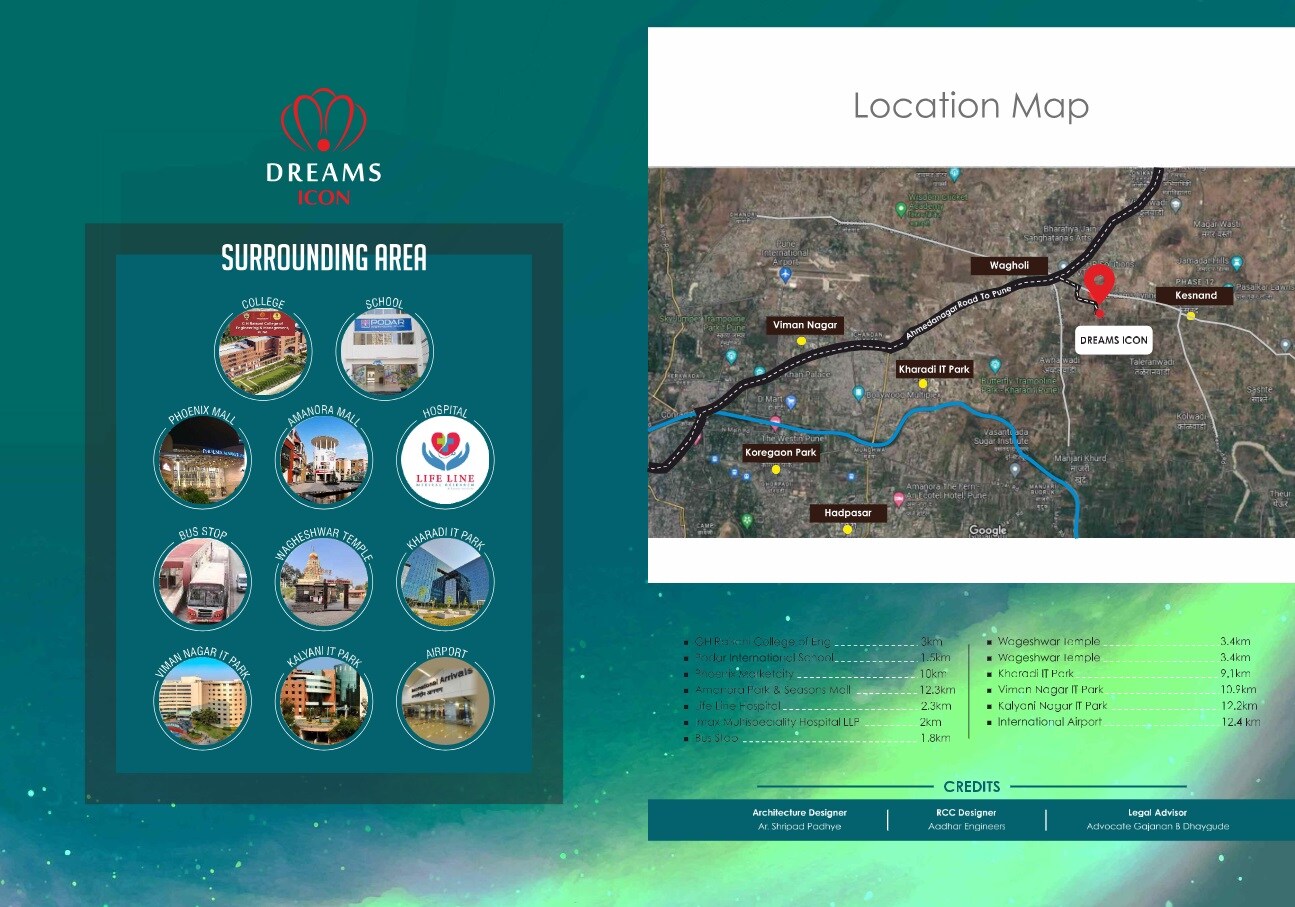The height and width of the screenshot is (907, 1295).
Task: Click the yellow dot below Viman Nagar label
Action: click(801, 341)
